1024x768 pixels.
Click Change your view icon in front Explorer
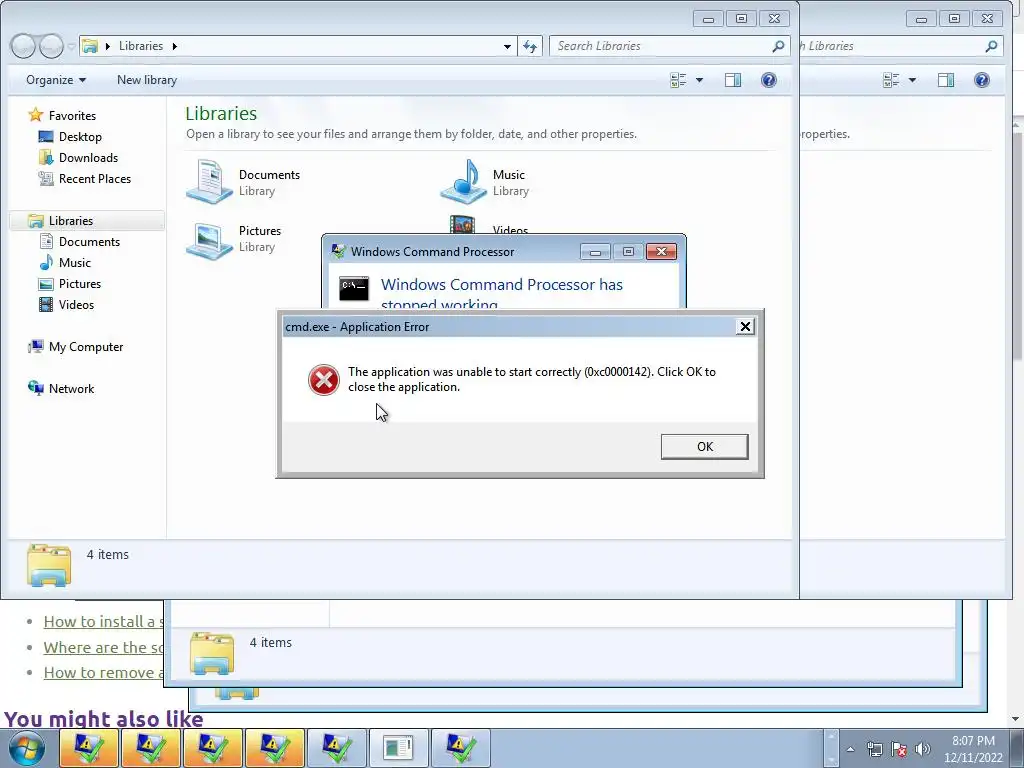tap(678, 80)
